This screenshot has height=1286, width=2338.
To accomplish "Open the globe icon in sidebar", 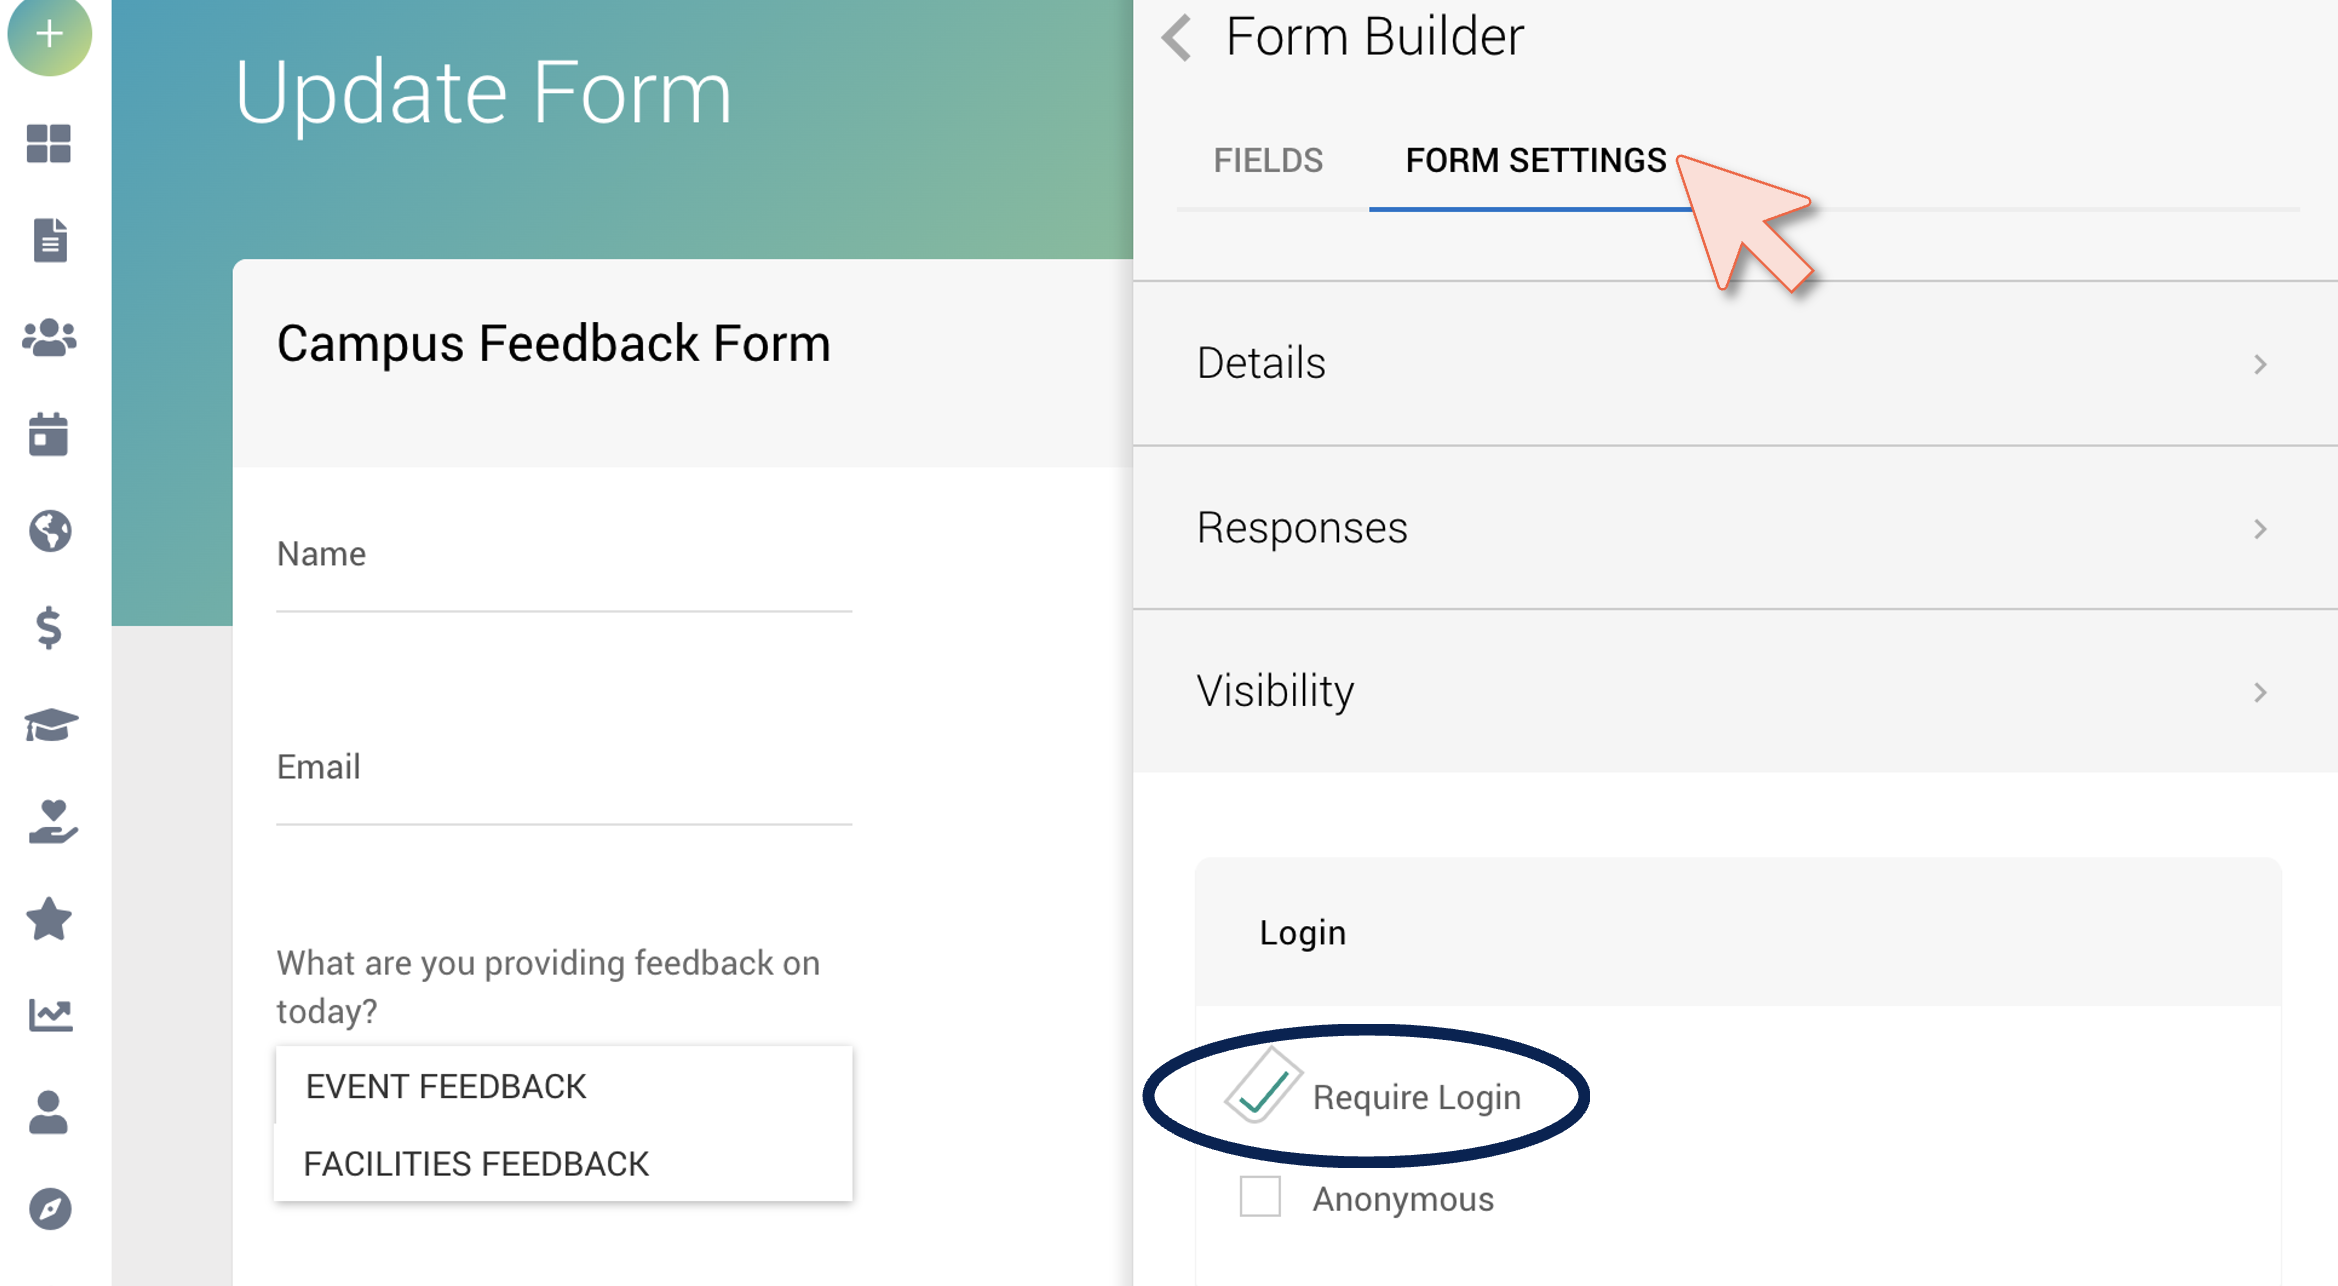I will pos(50,531).
